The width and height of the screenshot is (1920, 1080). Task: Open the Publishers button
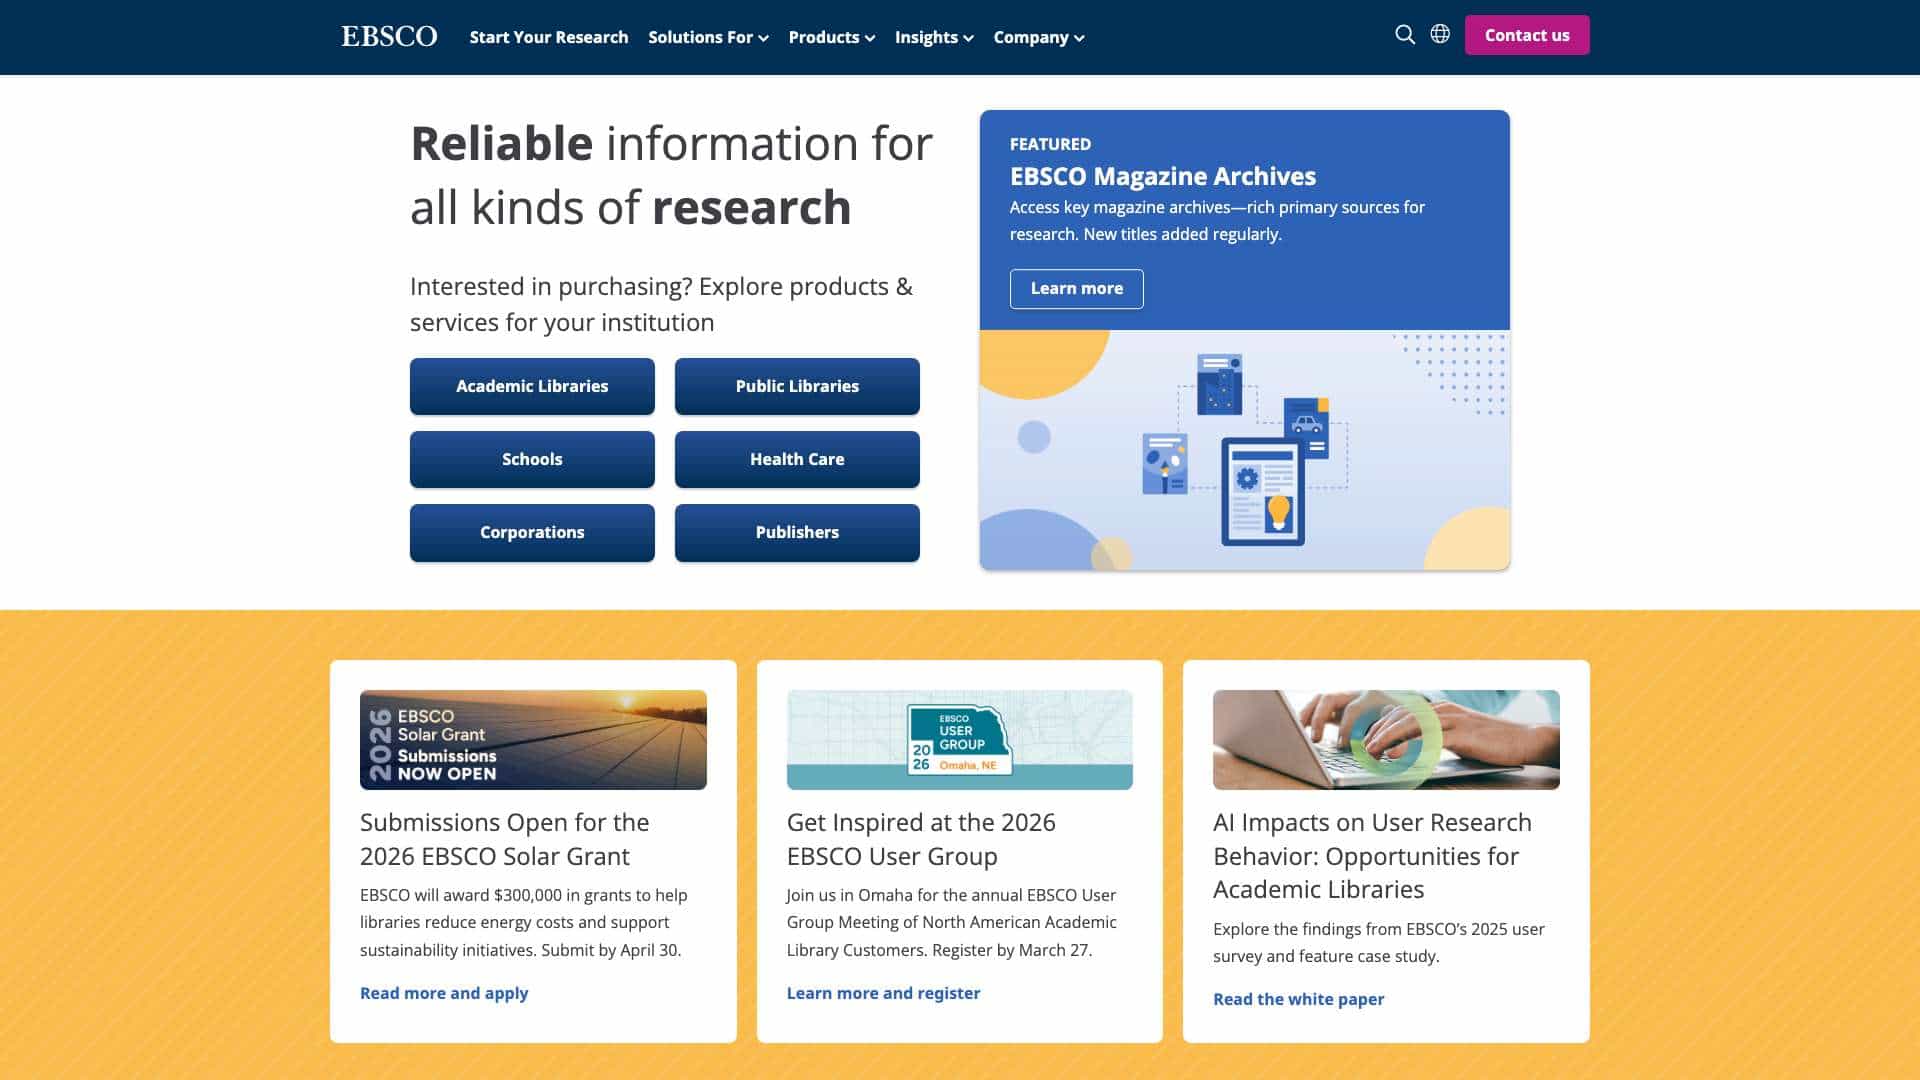(x=797, y=532)
